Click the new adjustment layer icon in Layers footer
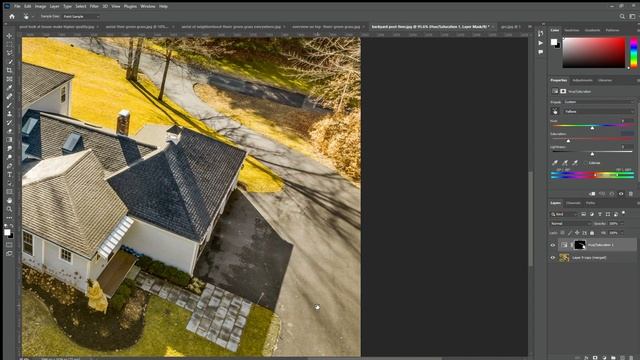The image size is (640, 360). (x=604, y=358)
